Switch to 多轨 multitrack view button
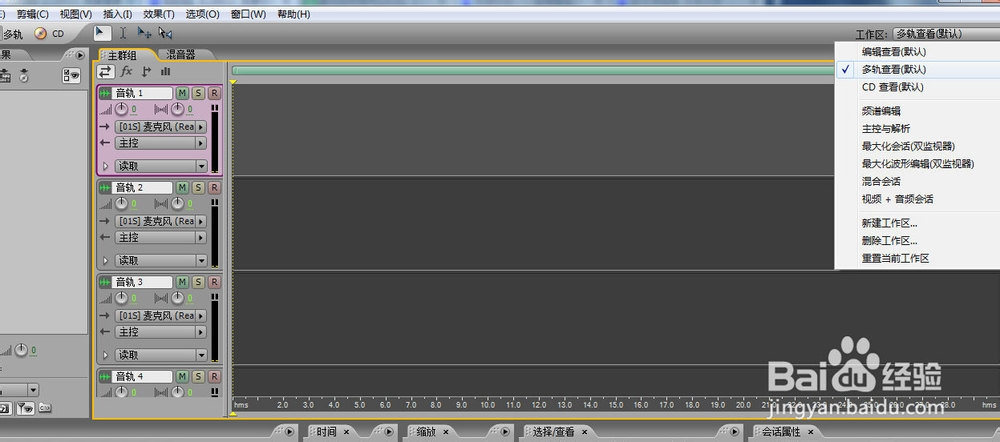Viewport: 1000px width, 442px height. (11, 34)
